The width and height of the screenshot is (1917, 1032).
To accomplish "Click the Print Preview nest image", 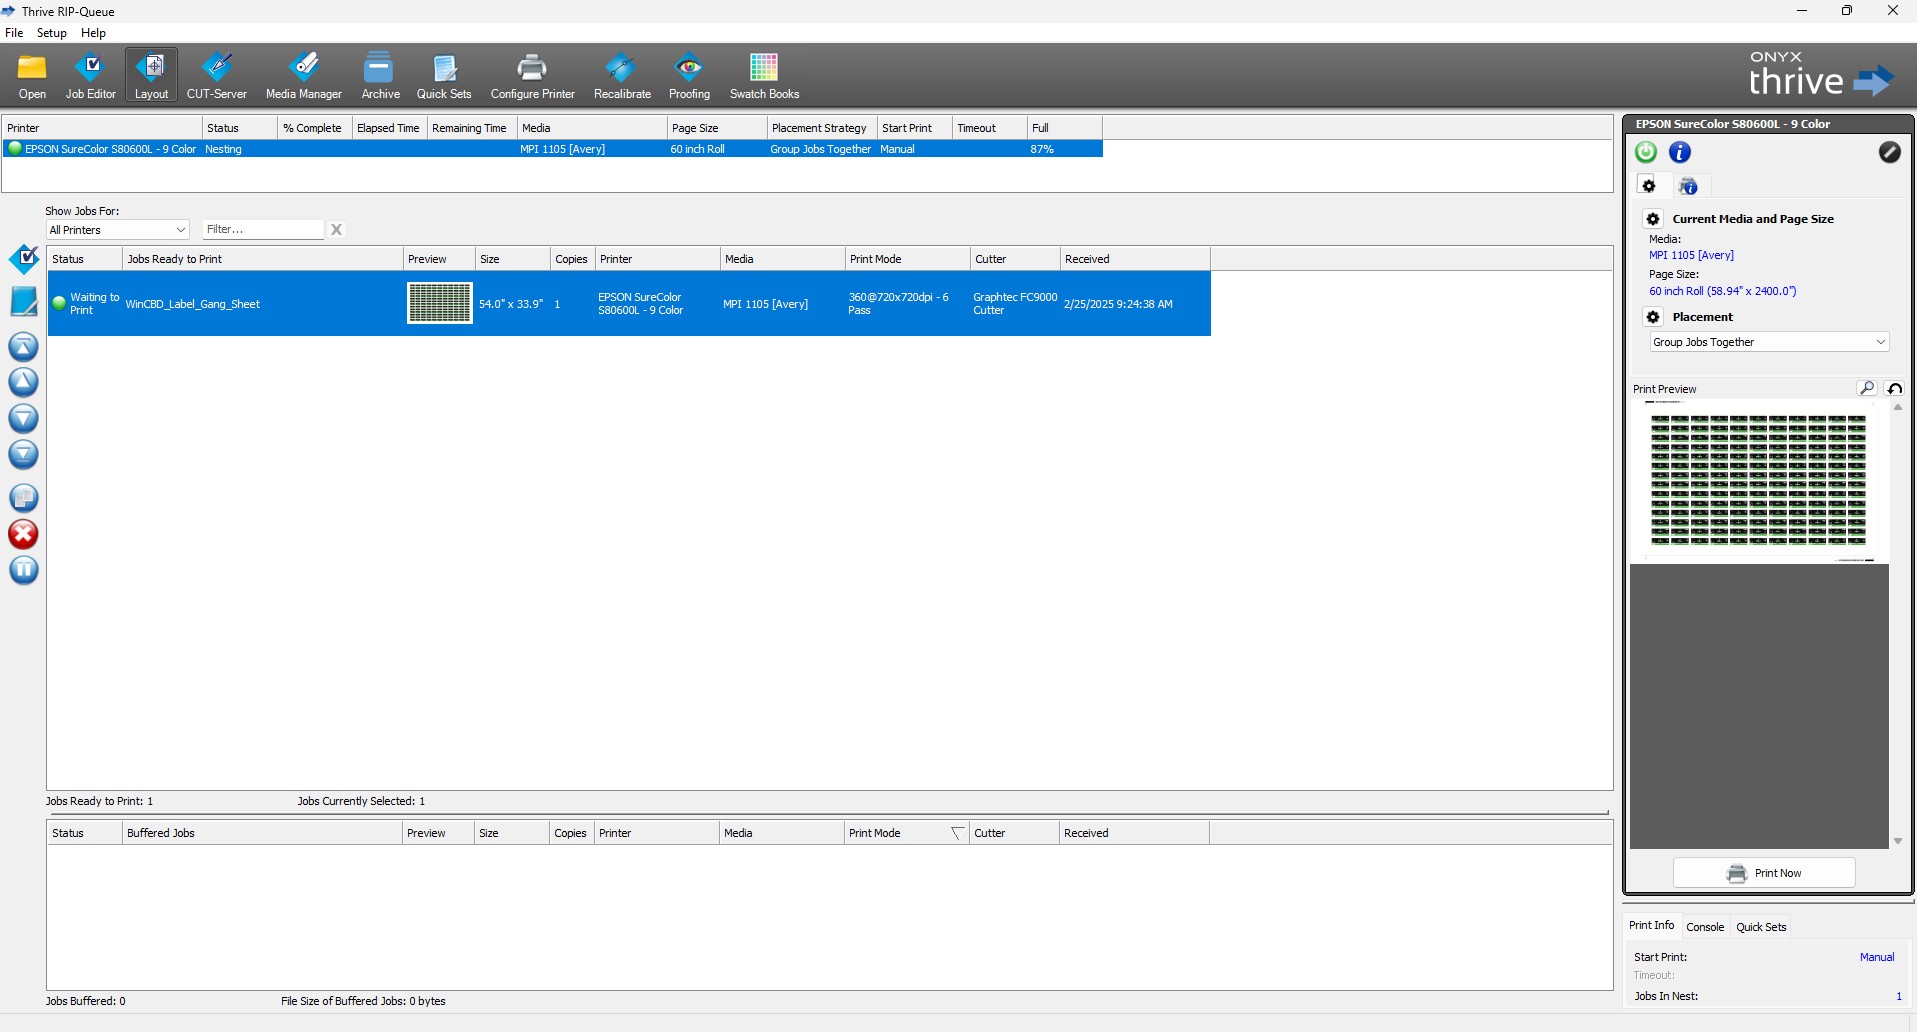I will coord(1758,481).
